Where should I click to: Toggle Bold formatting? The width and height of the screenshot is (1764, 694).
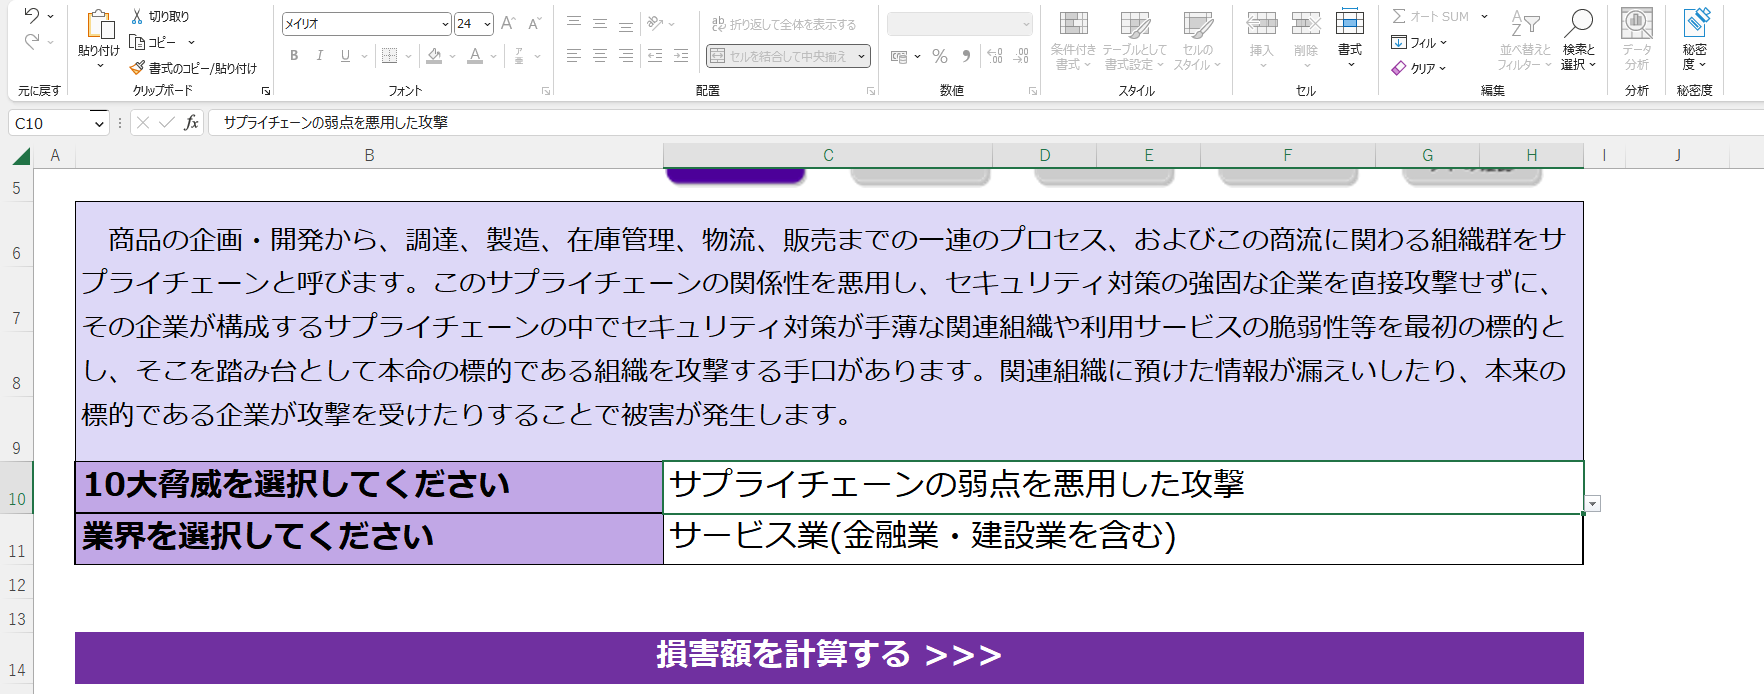pyautogui.click(x=294, y=56)
